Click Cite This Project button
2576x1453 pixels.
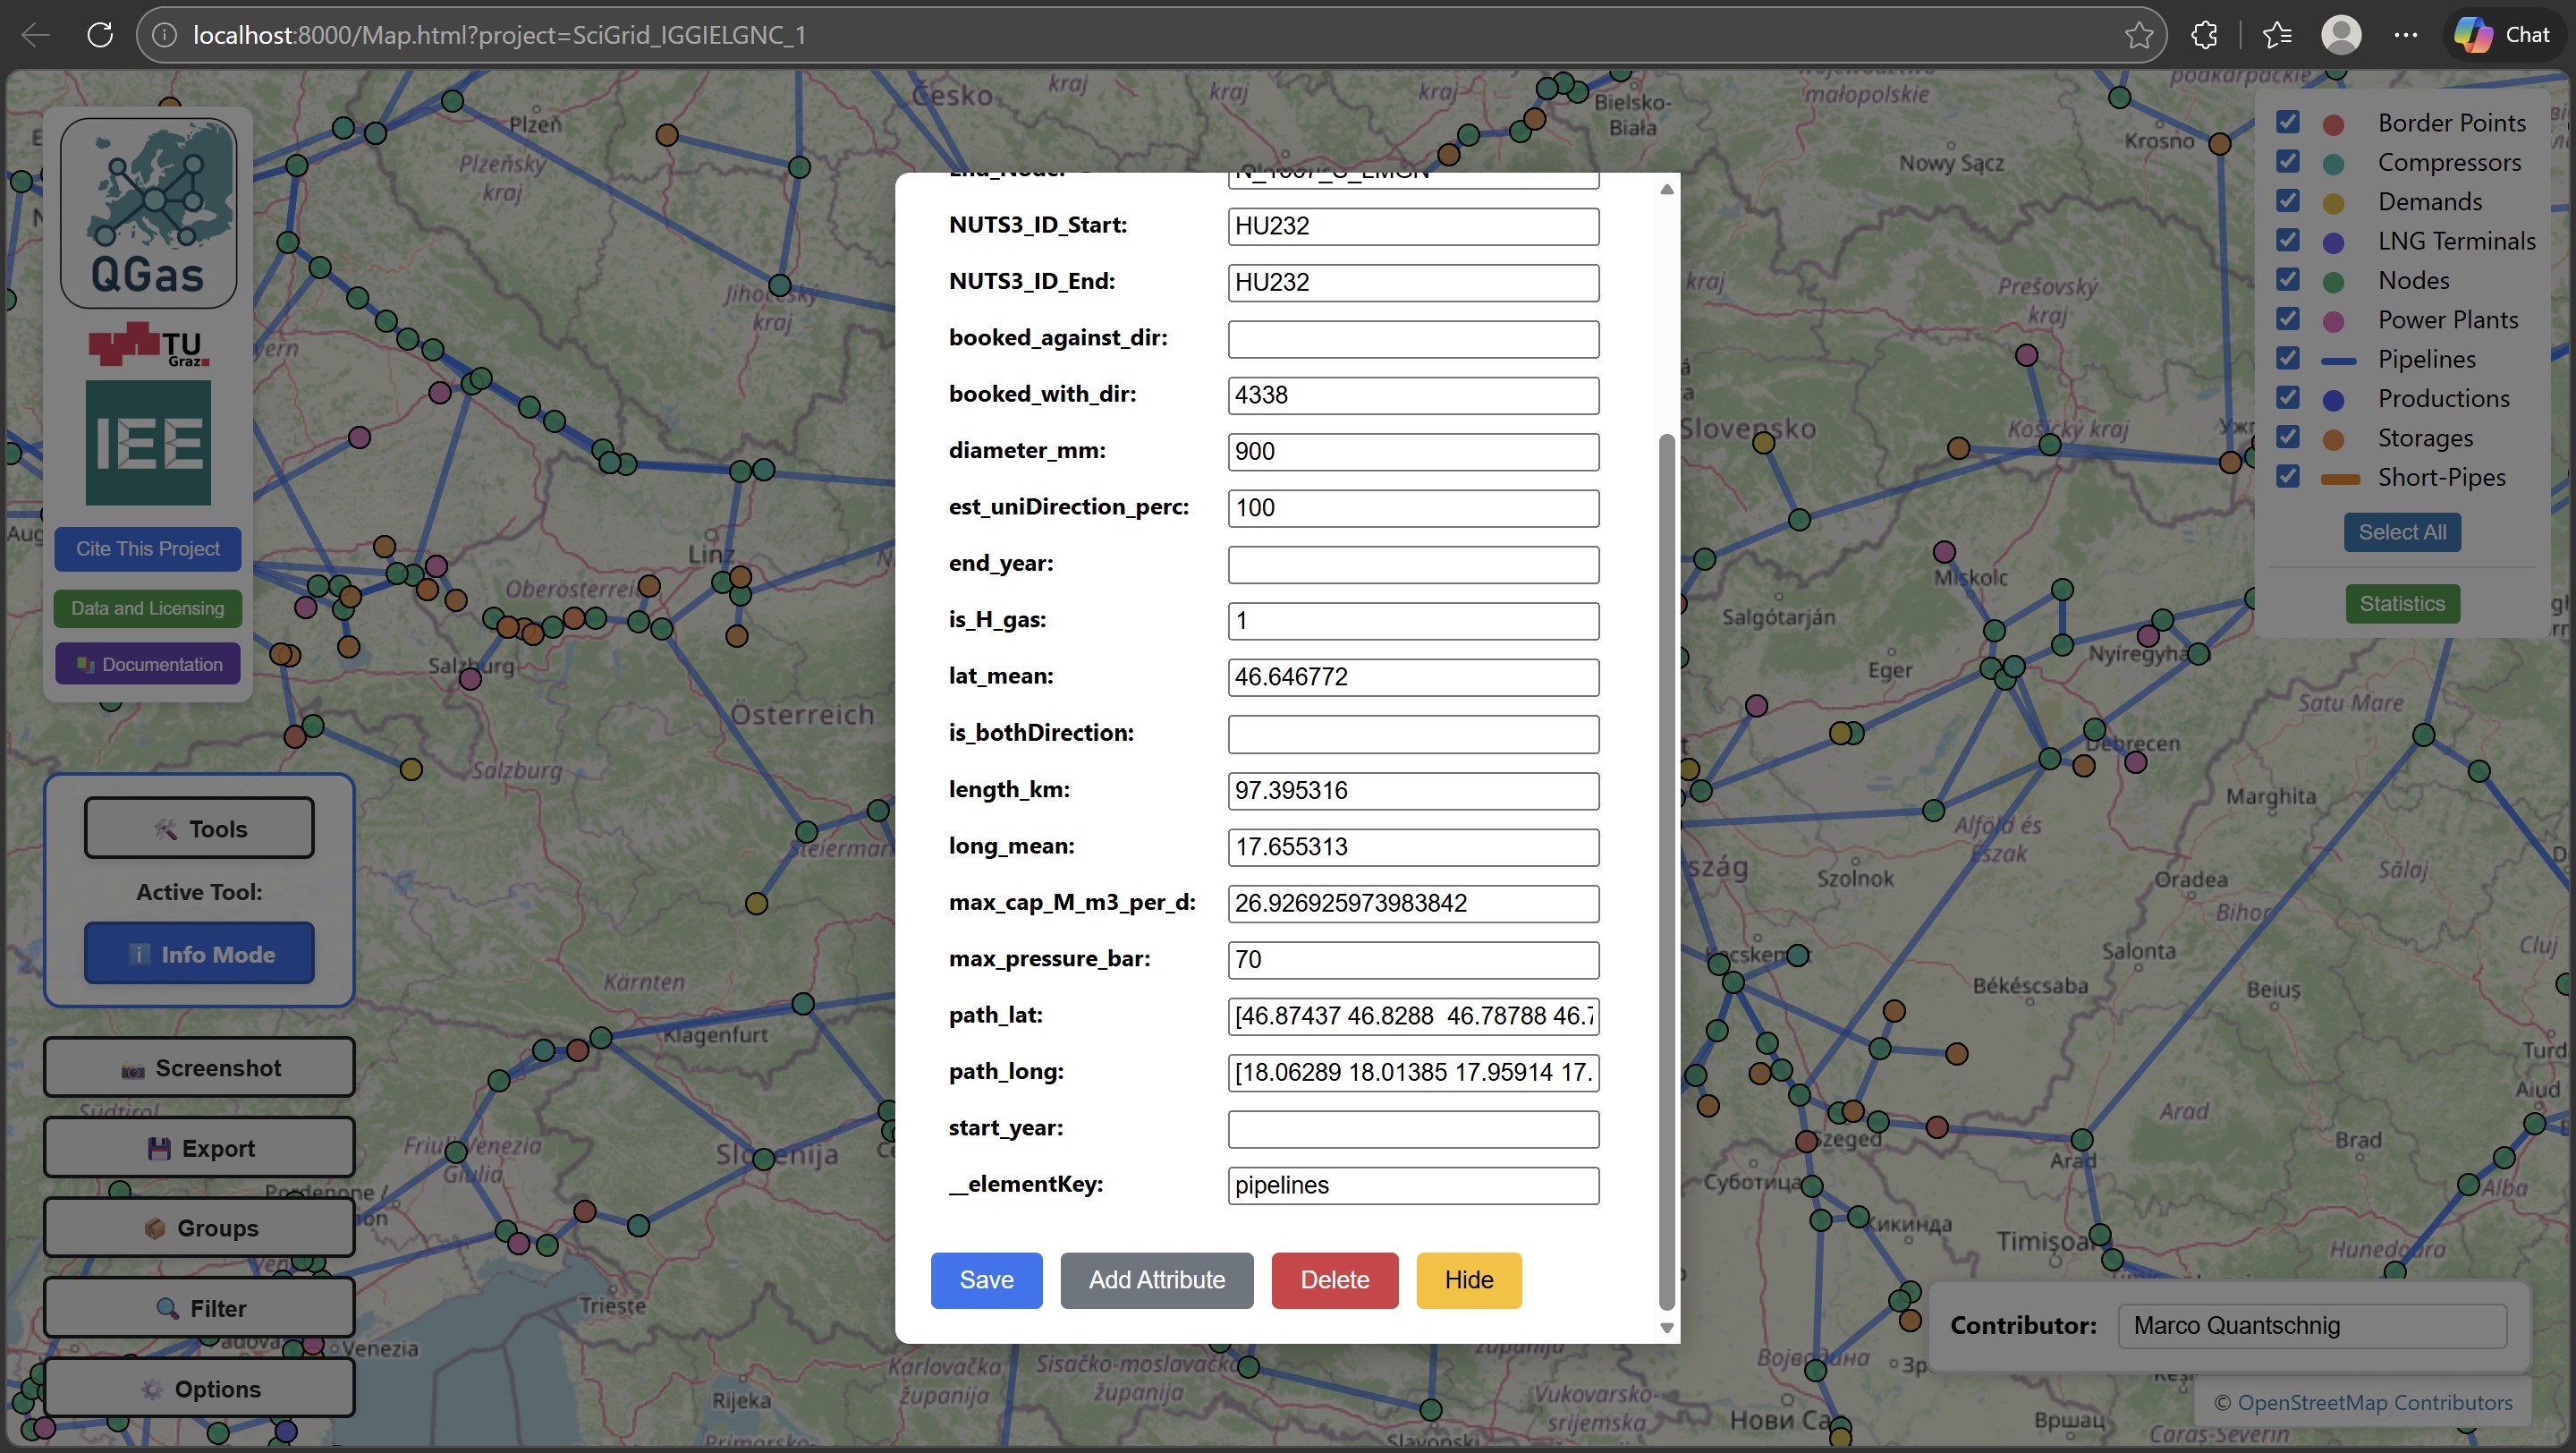(148, 549)
